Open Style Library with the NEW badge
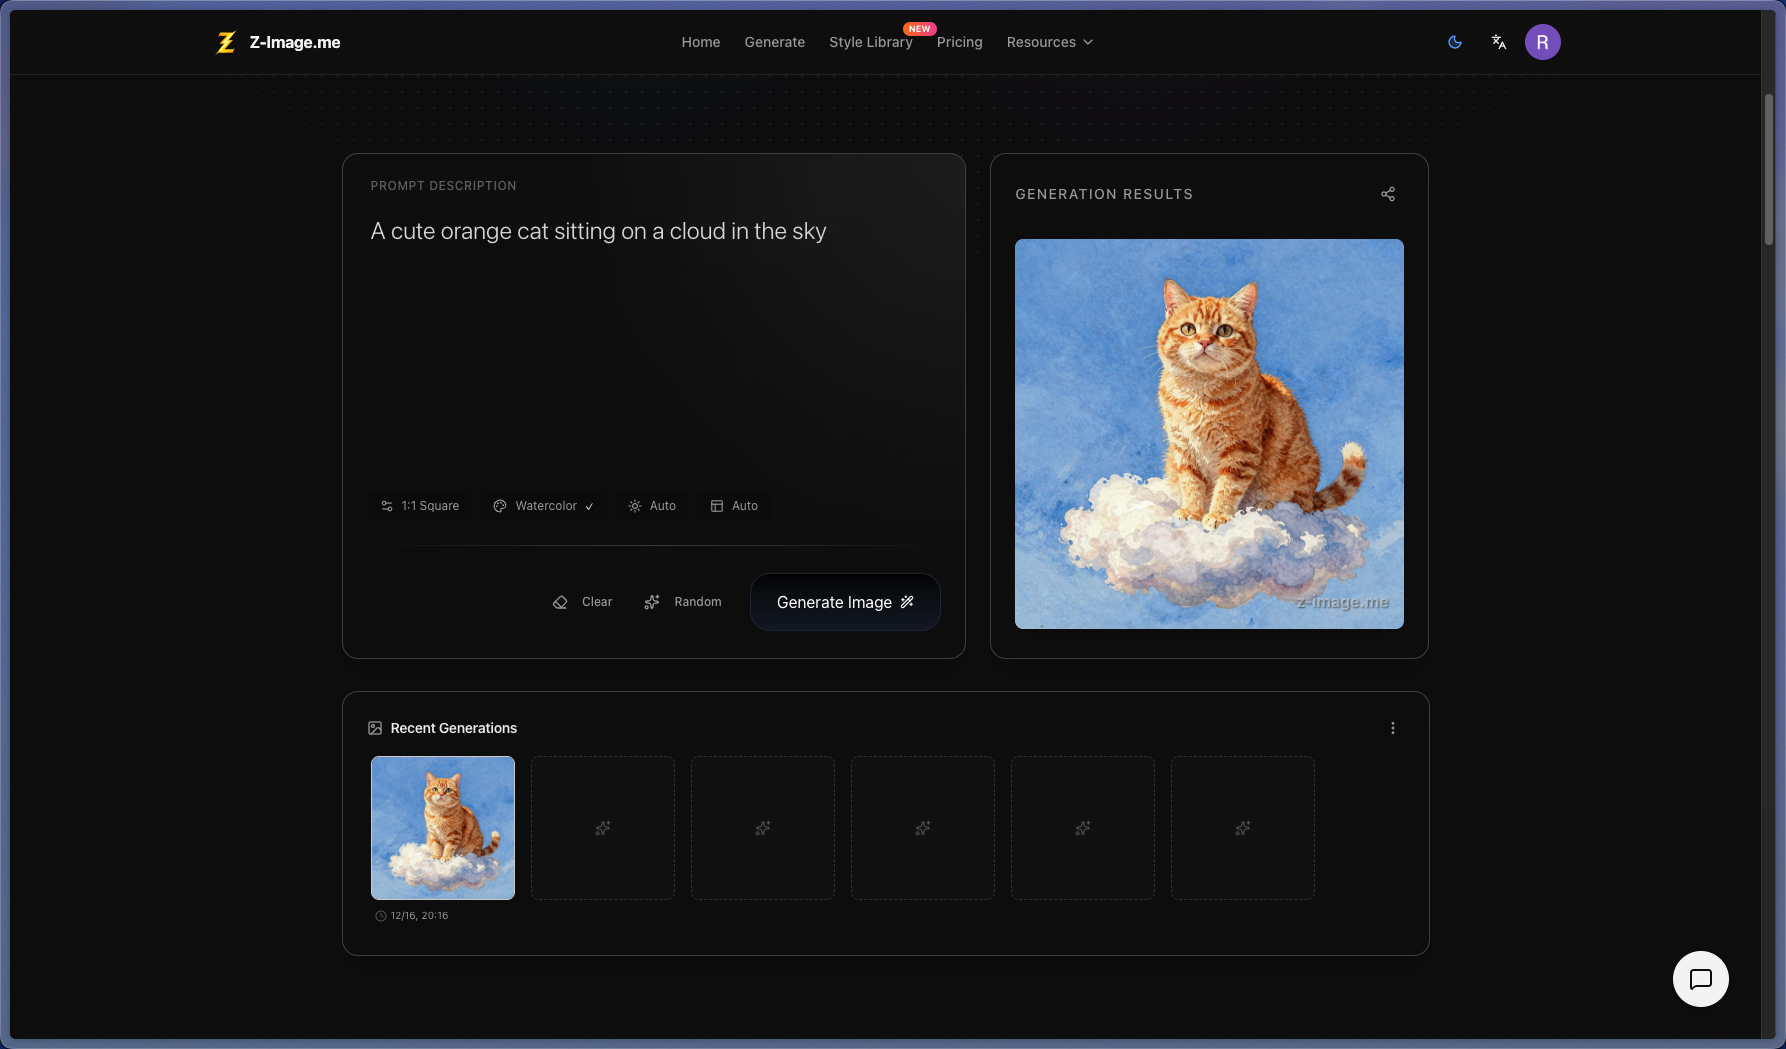1786x1049 pixels. pyautogui.click(x=870, y=42)
